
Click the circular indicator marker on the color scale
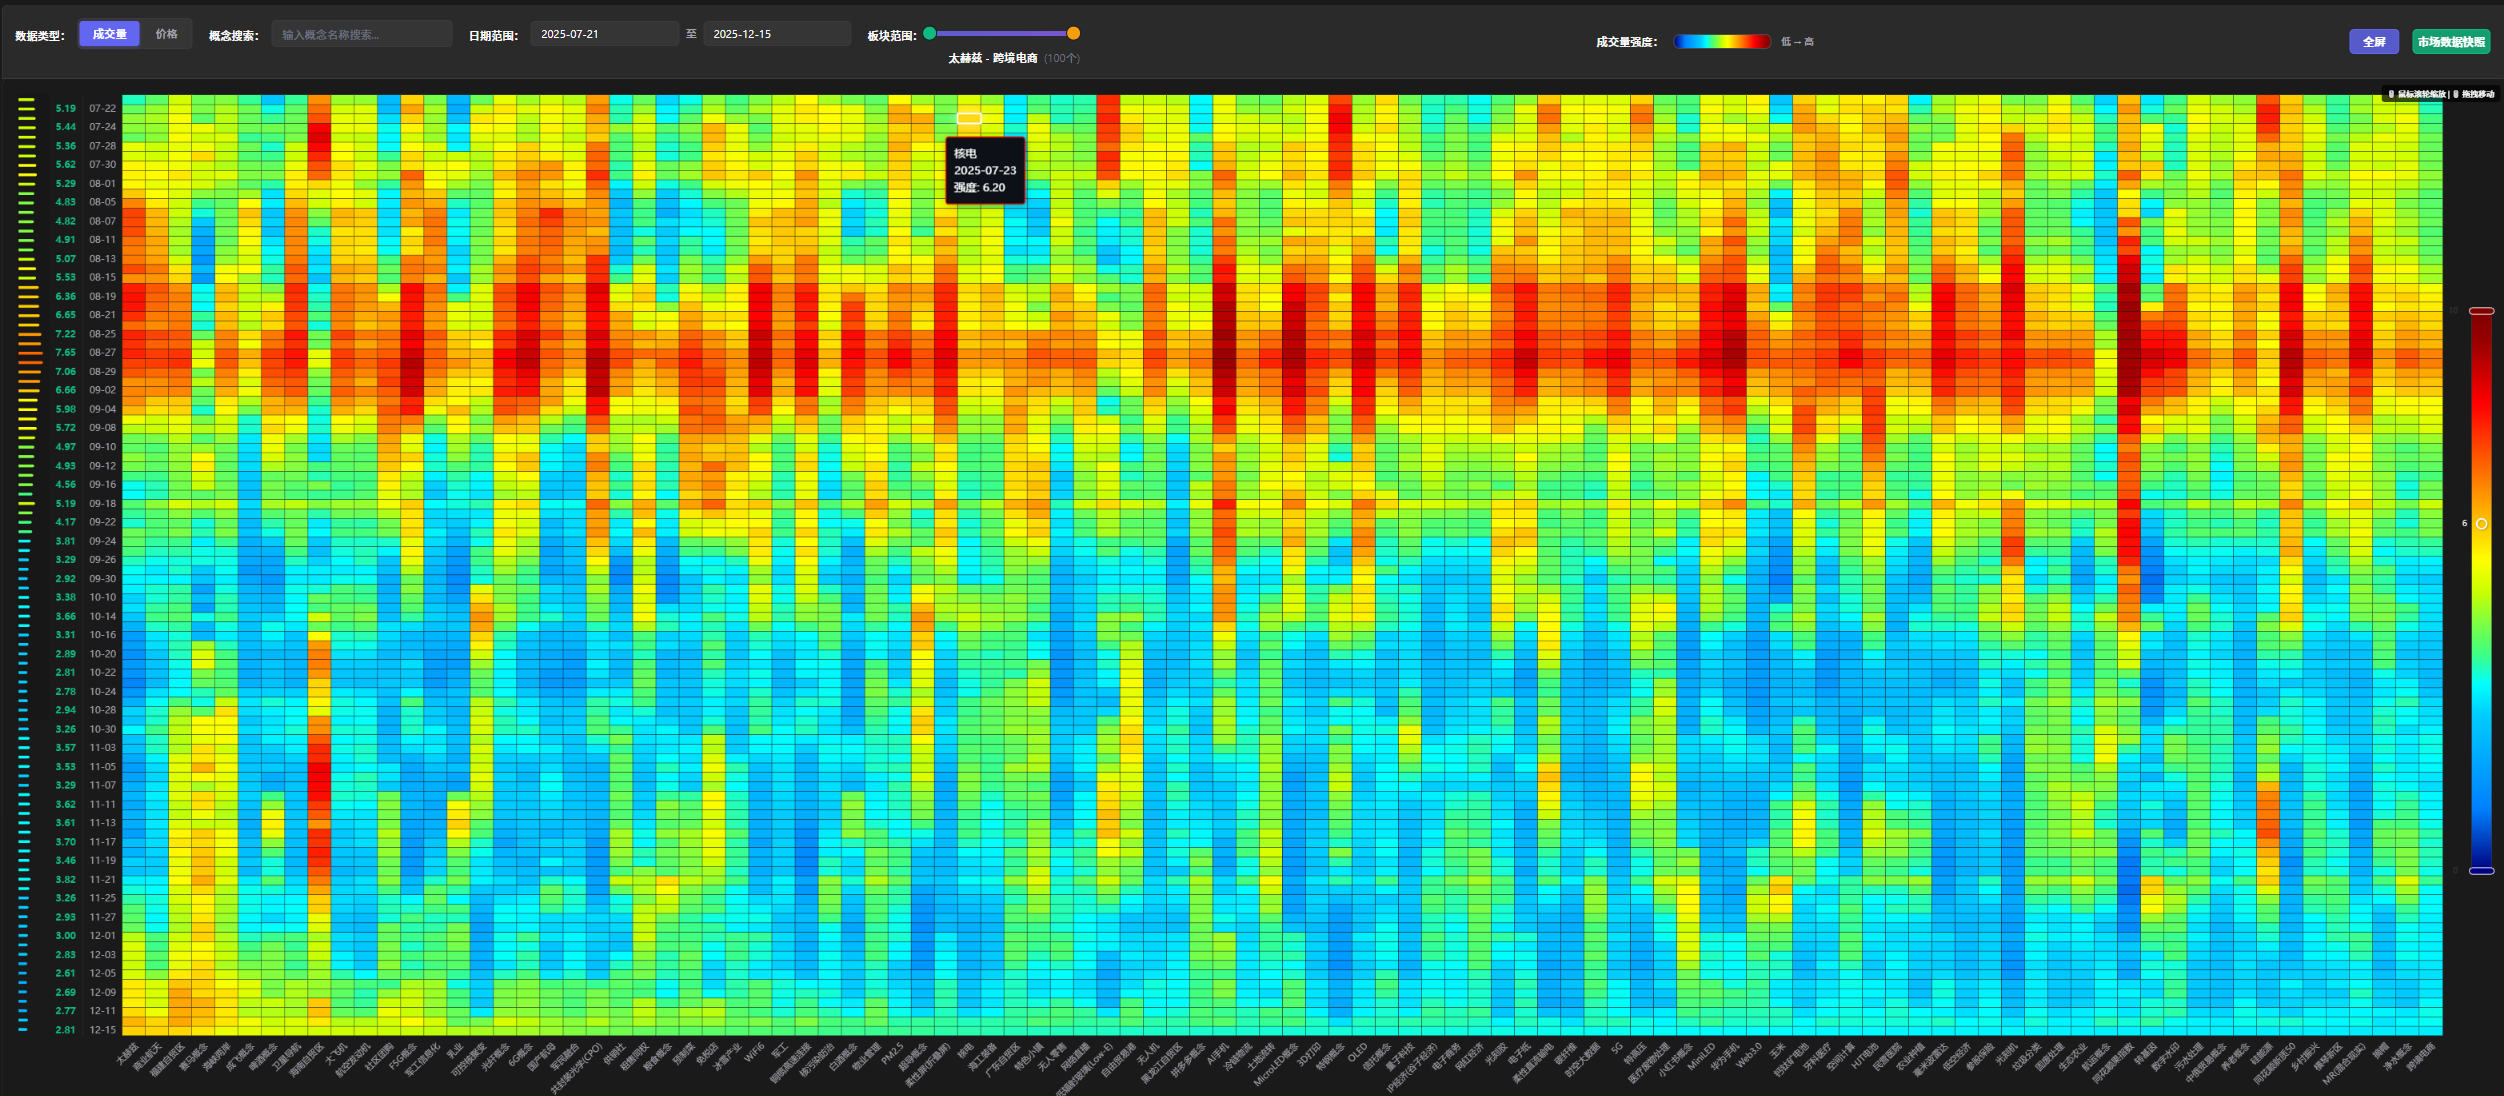pyautogui.click(x=2481, y=524)
